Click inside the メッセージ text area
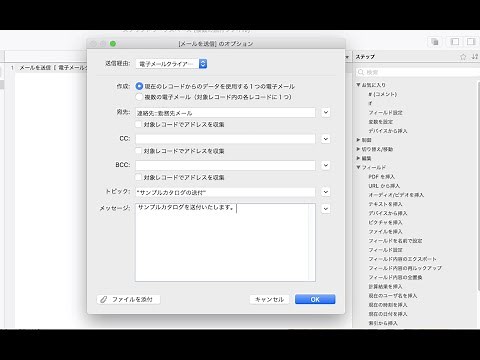 click(x=225, y=242)
